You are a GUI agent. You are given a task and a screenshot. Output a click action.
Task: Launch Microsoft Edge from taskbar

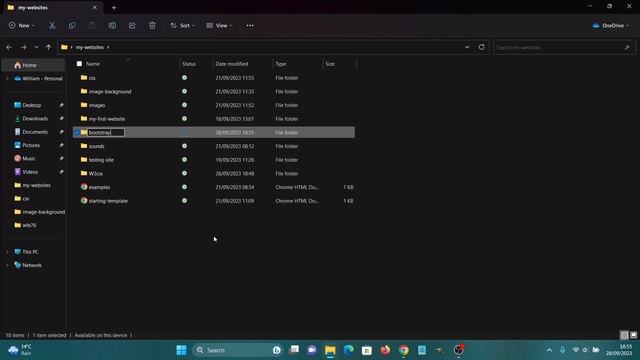click(x=349, y=350)
